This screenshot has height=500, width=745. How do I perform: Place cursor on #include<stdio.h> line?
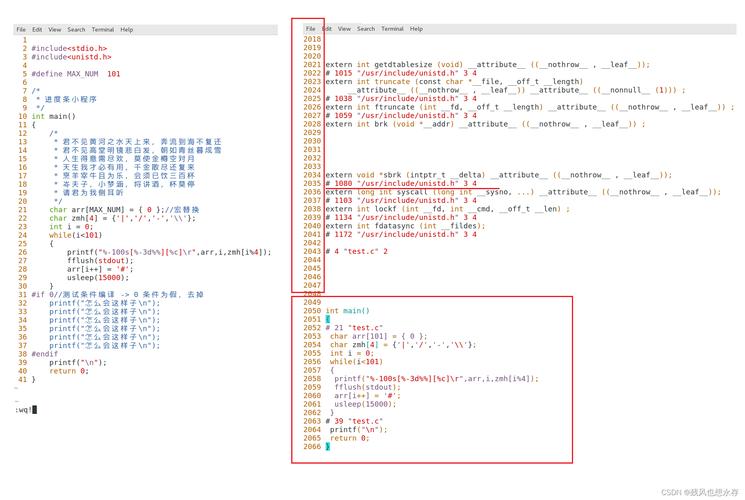click(69, 48)
